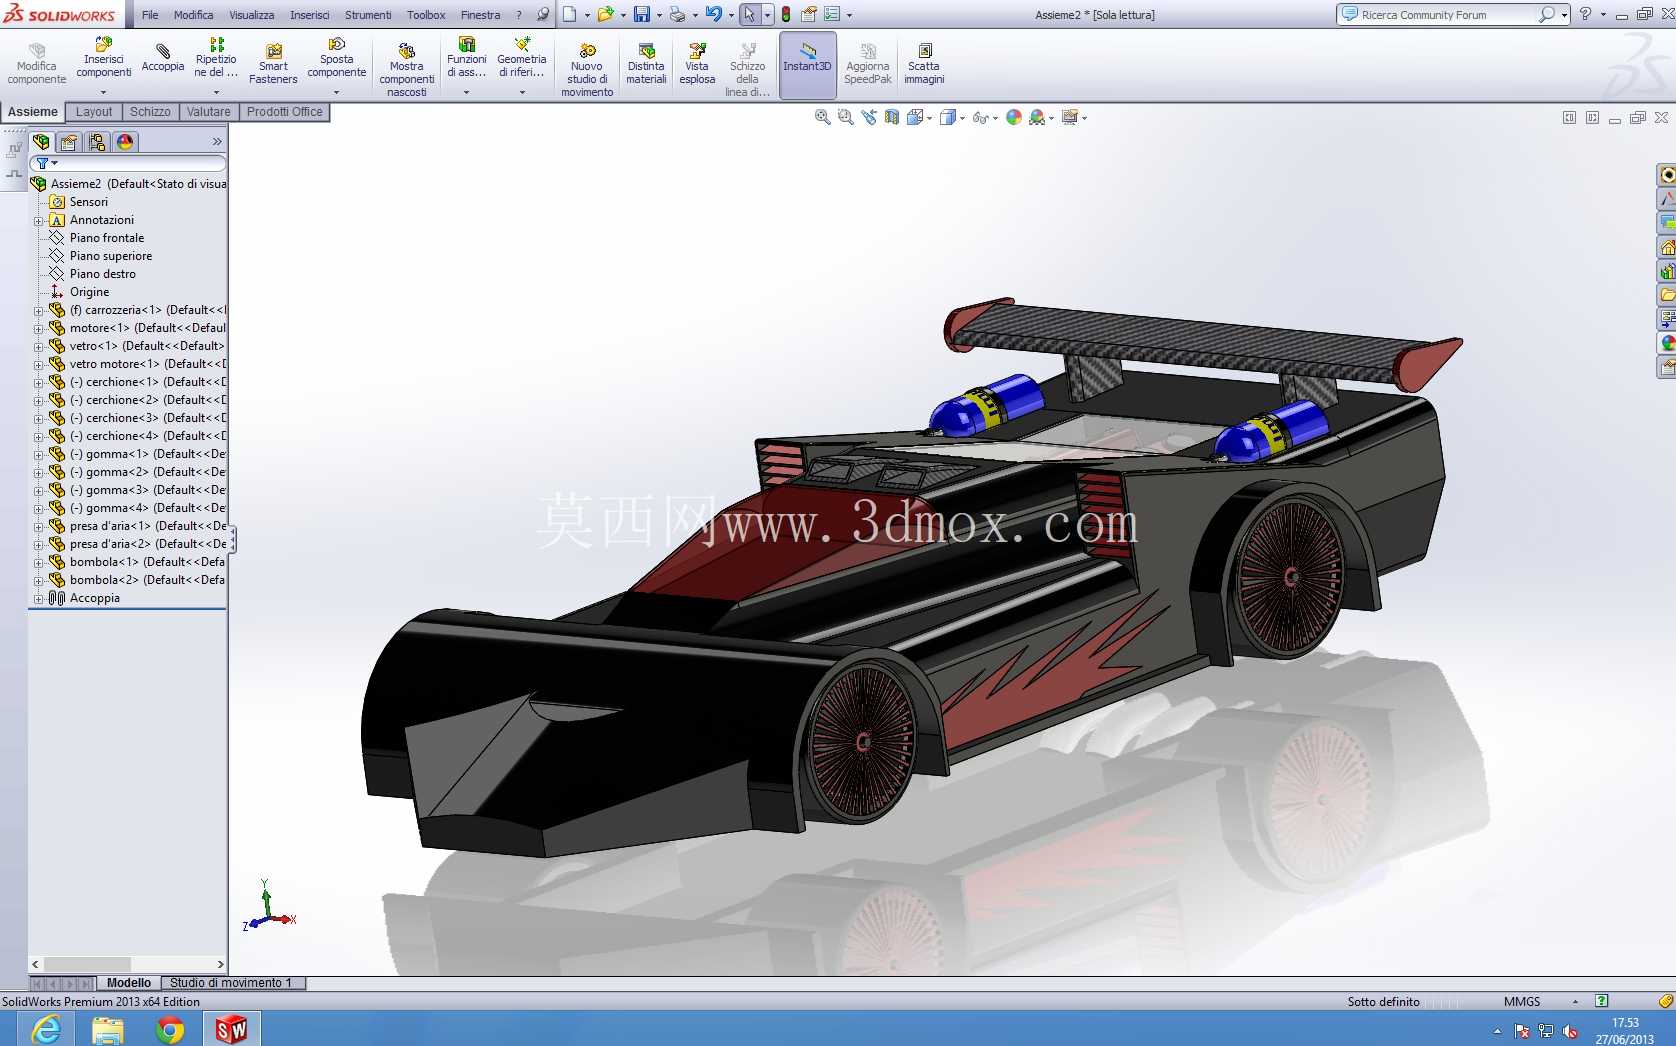Click Edit appearance color ball icon
The width and height of the screenshot is (1676, 1046).
coord(1014,117)
